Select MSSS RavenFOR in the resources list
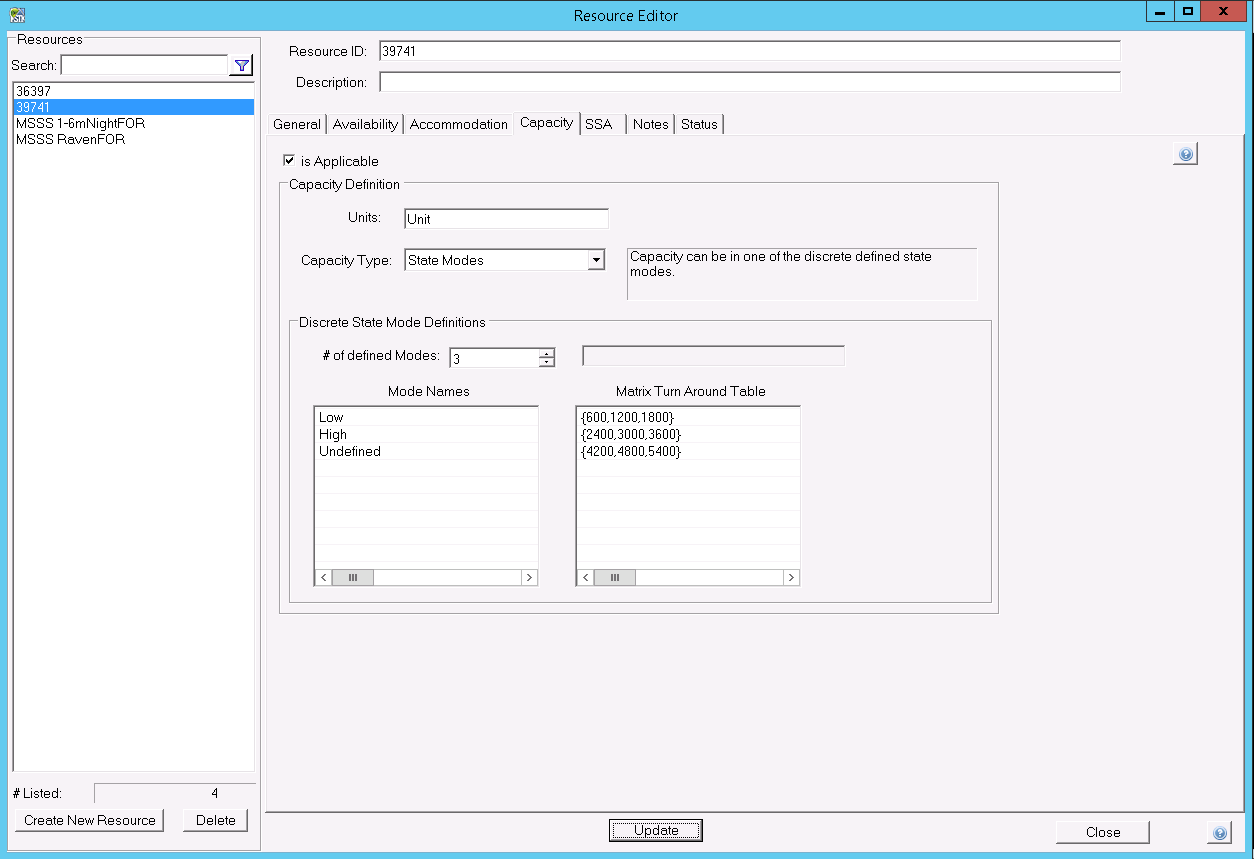Image resolution: width=1254 pixels, height=859 pixels. click(70, 140)
